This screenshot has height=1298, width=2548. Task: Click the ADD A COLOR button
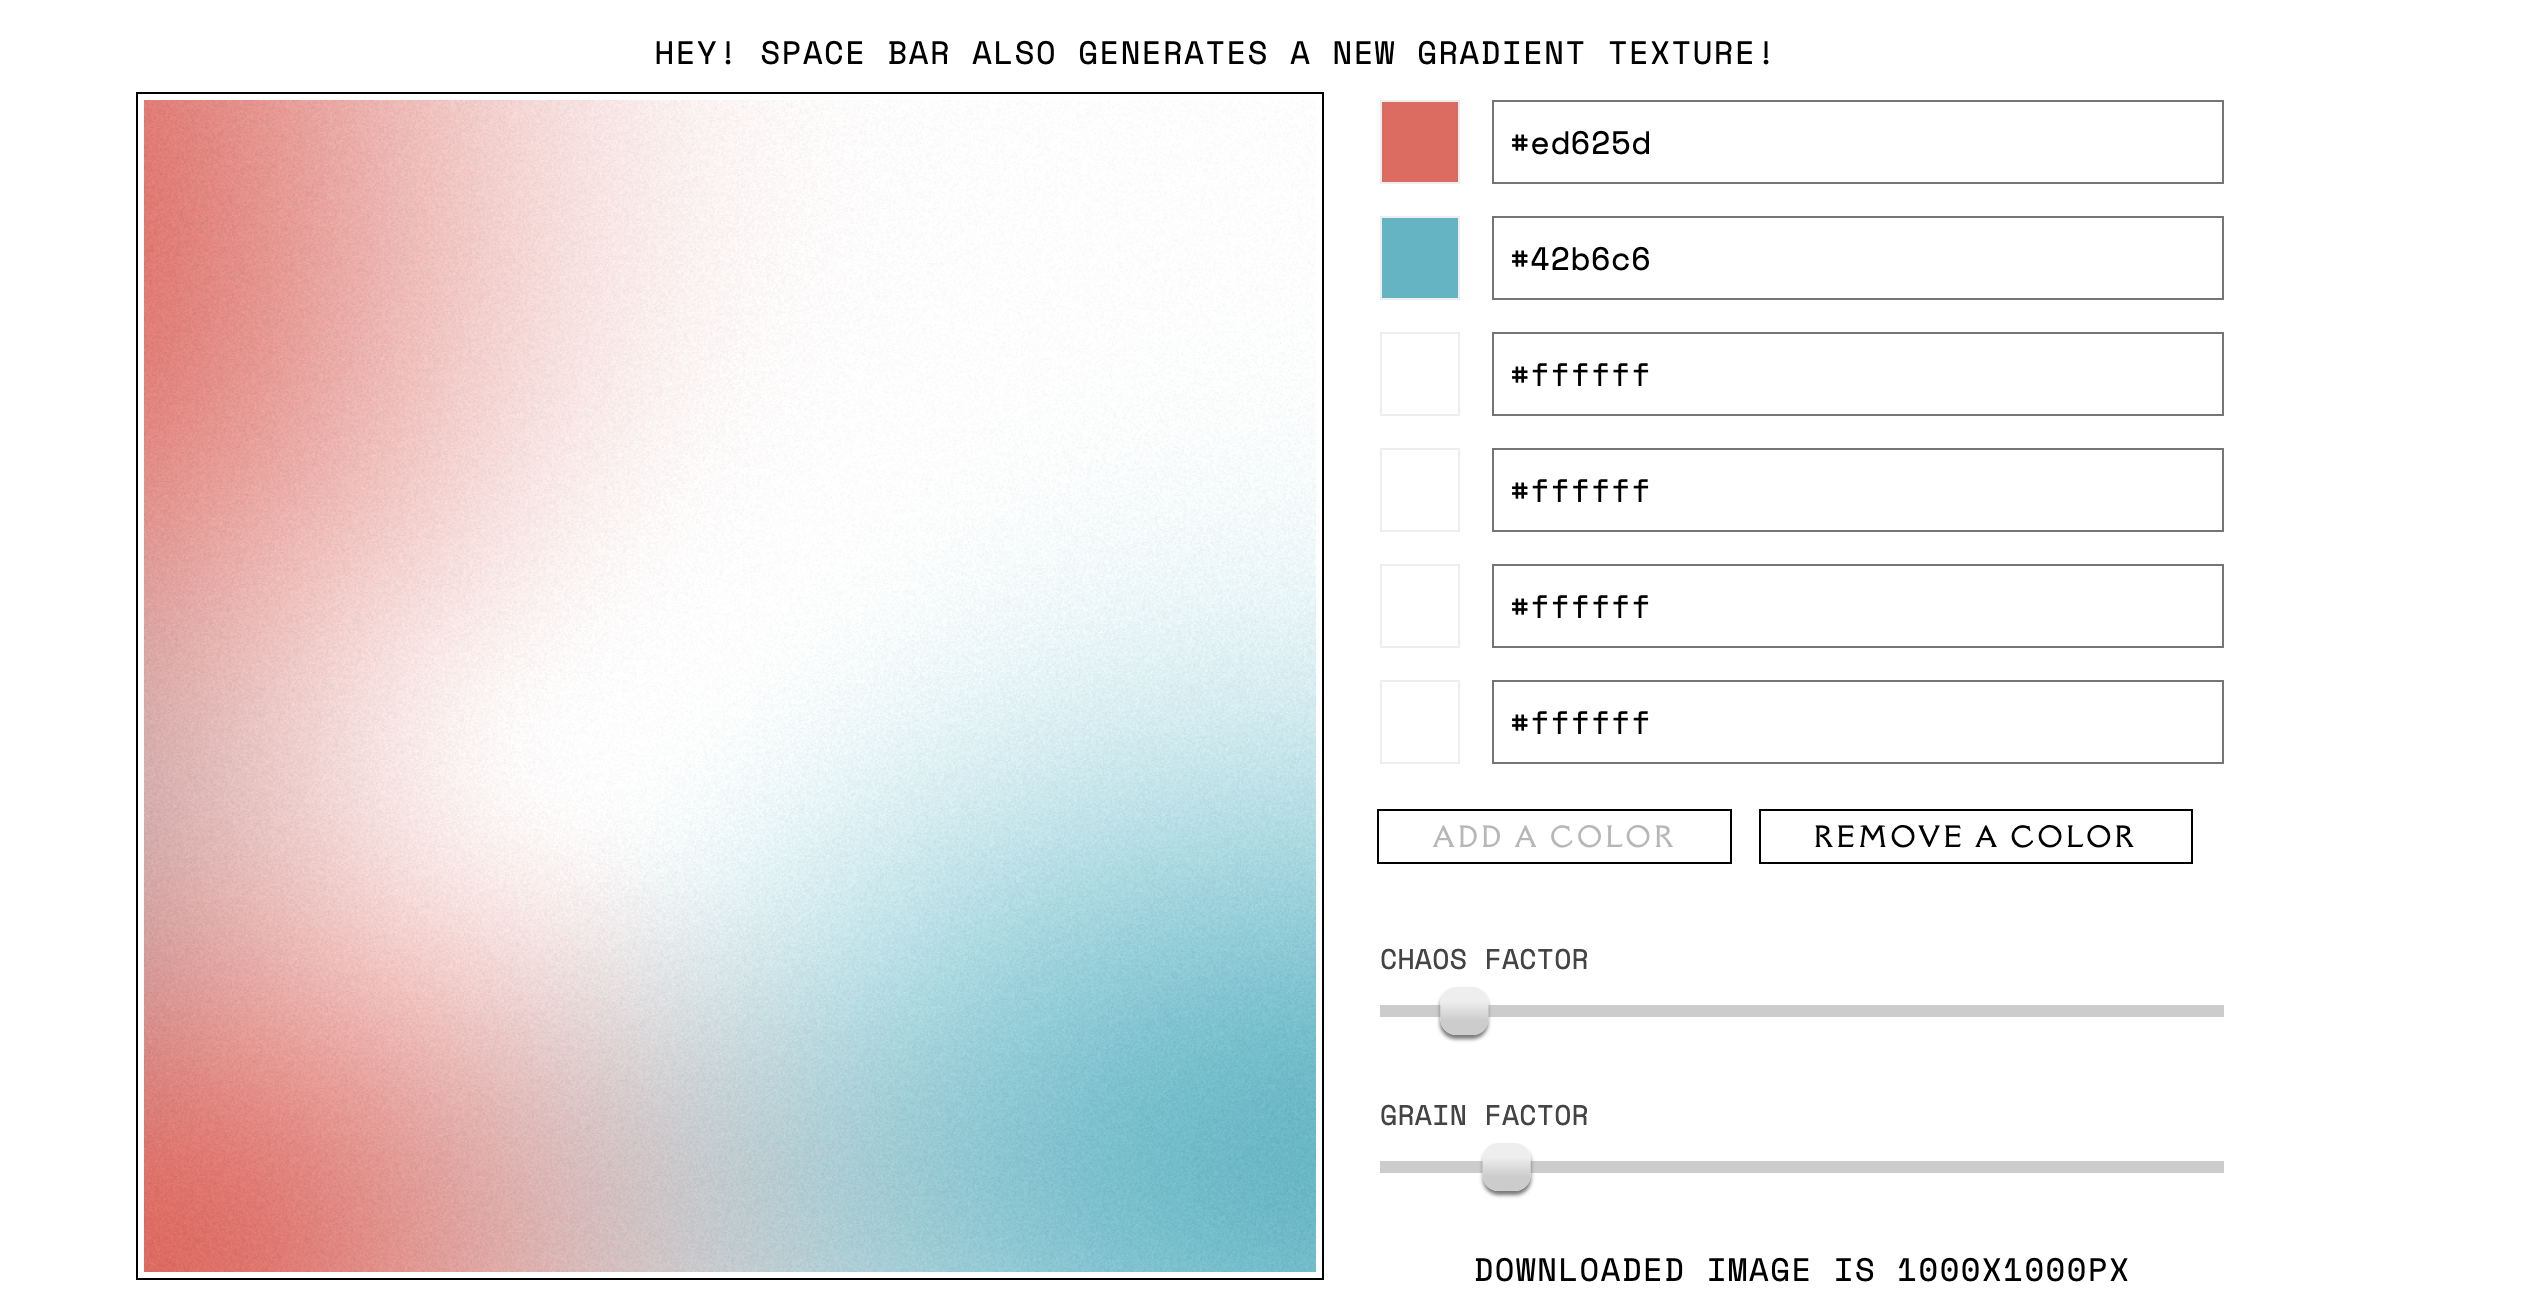tap(1553, 836)
